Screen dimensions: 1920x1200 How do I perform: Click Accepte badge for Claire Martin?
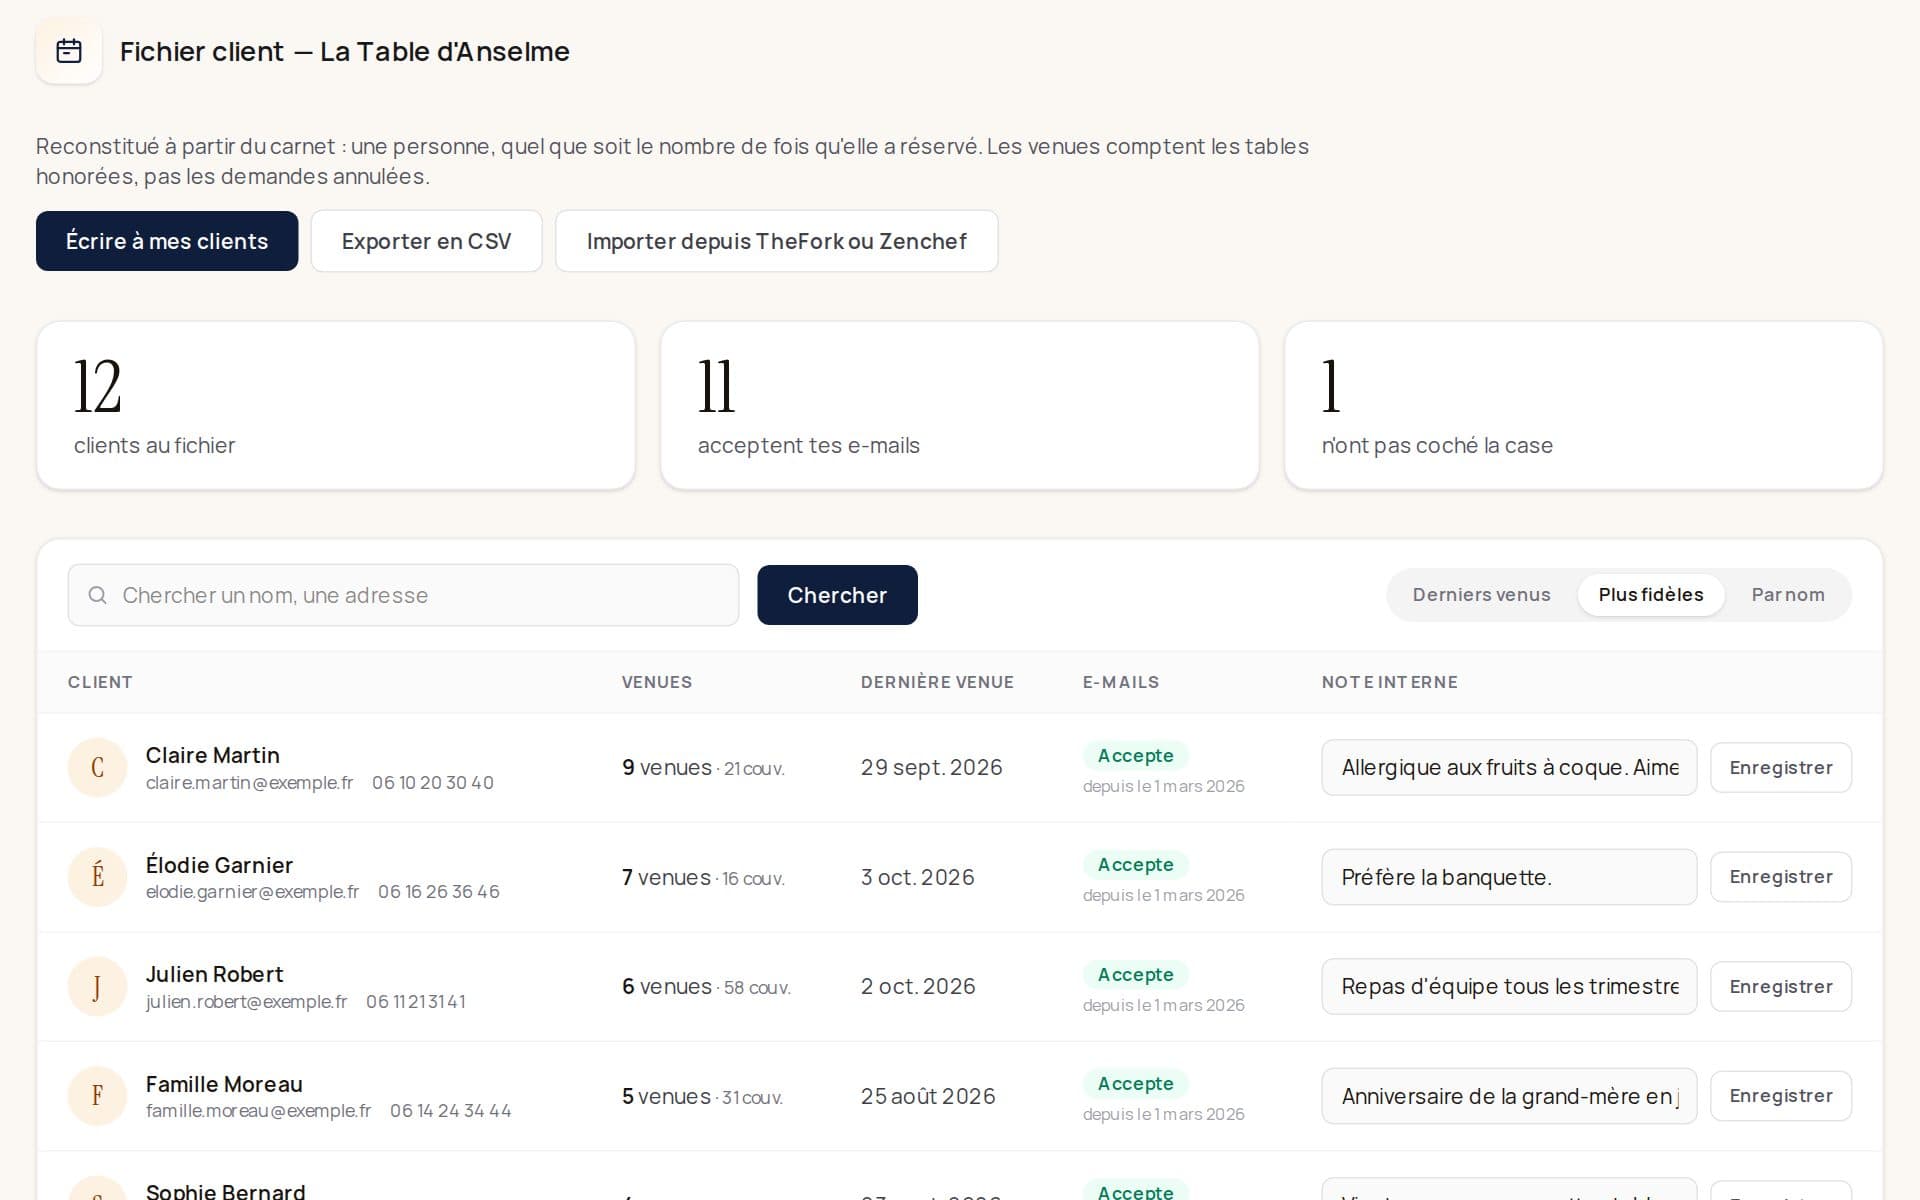1135,755
